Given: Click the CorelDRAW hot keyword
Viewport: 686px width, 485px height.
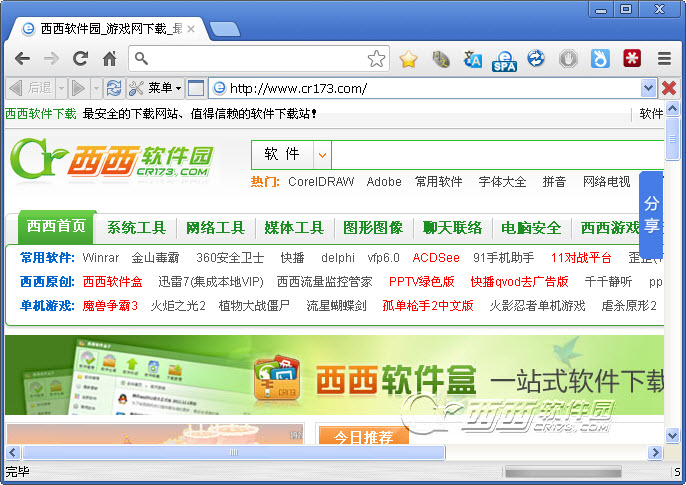Looking at the screenshot, I should [x=321, y=181].
